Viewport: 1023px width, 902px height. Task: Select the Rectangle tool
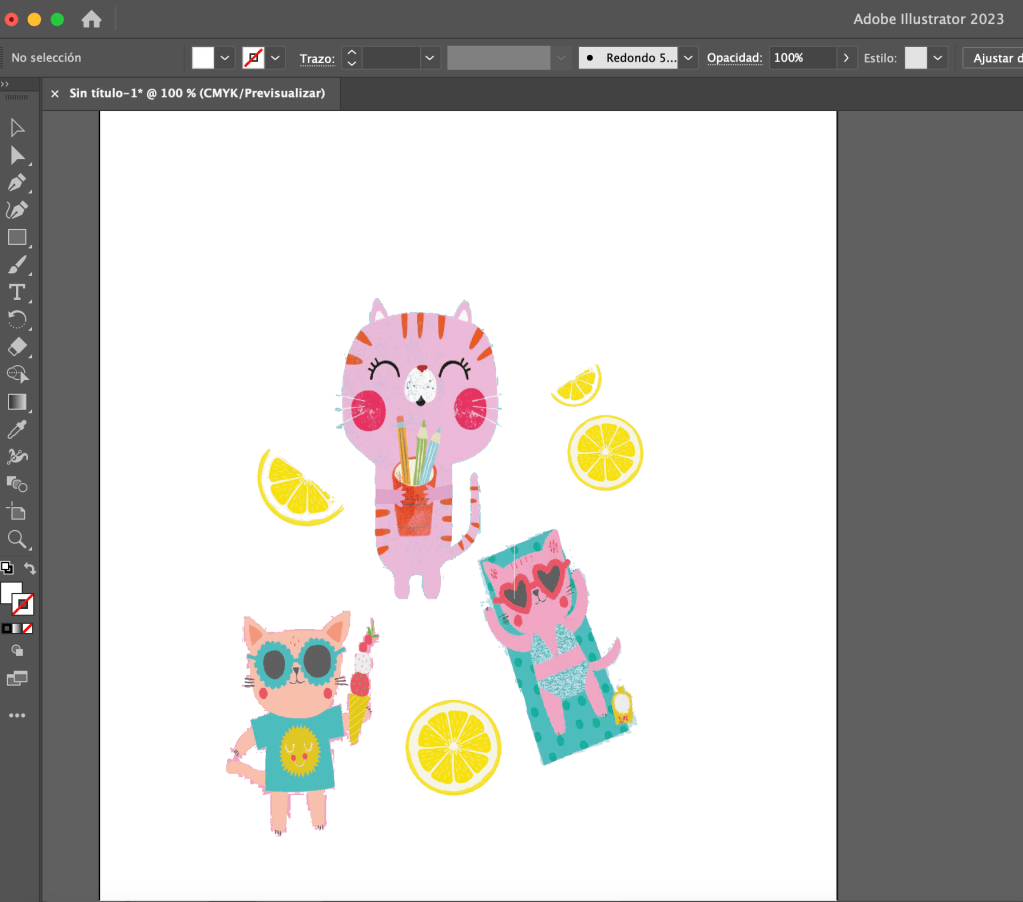point(17,238)
